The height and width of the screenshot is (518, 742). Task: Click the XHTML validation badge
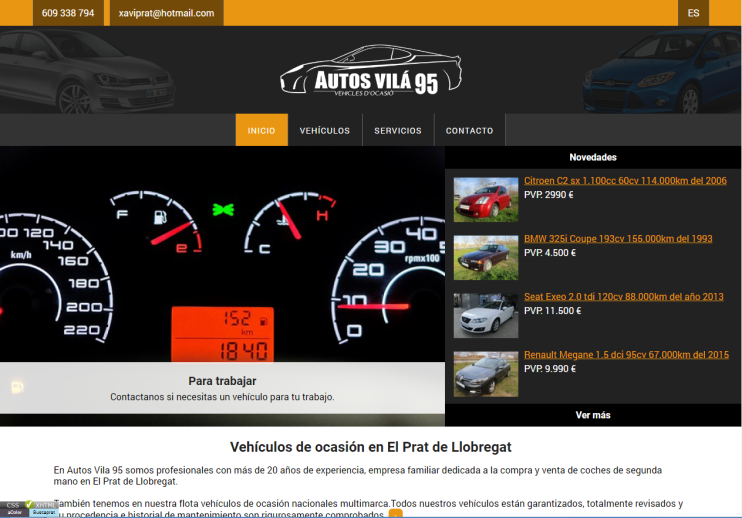tap(45, 505)
